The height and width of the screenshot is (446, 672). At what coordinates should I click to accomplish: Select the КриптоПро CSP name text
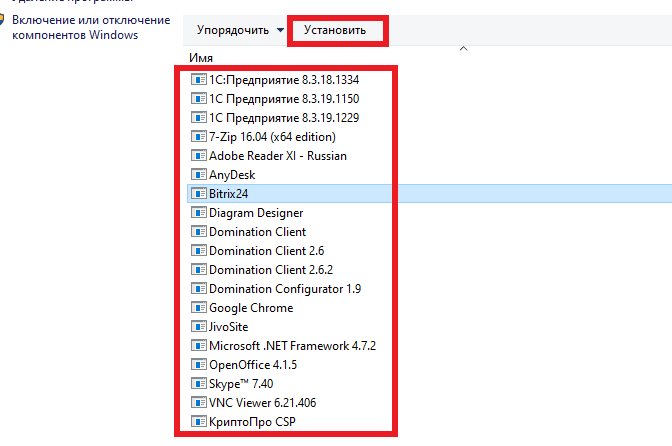click(x=252, y=422)
